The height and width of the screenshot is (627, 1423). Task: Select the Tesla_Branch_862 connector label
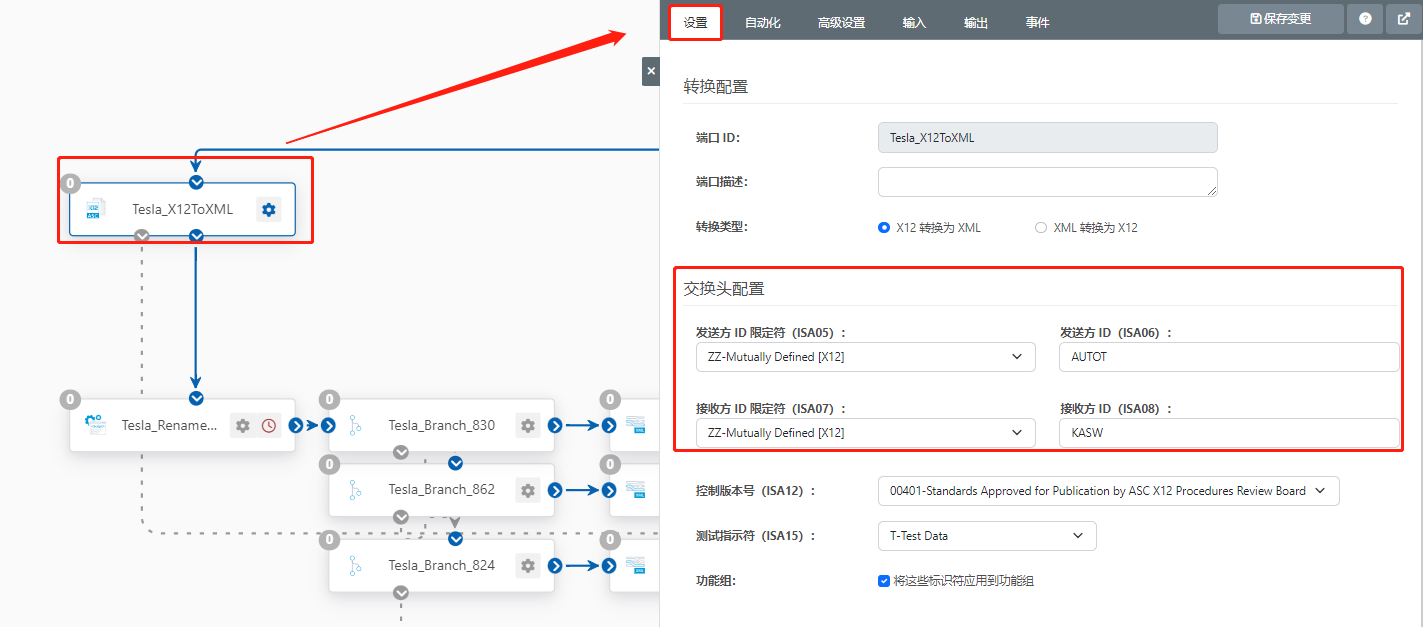click(x=442, y=489)
